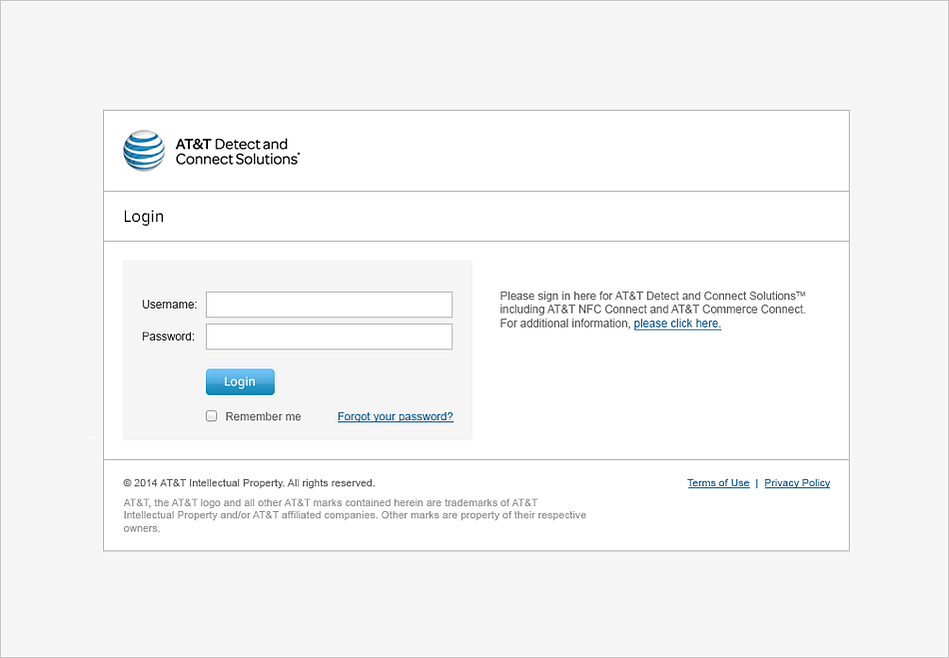The width and height of the screenshot is (949, 658).
Task: Focus the Username input field
Action: (x=329, y=304)
